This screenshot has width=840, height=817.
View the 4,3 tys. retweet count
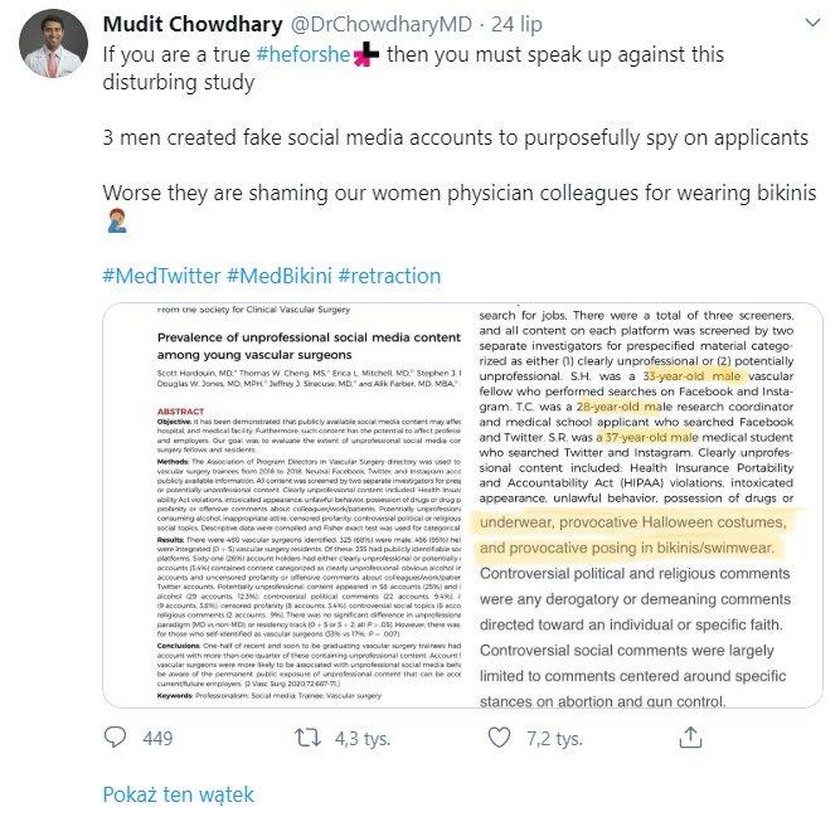pyautogui.click(x=363, y=739)
